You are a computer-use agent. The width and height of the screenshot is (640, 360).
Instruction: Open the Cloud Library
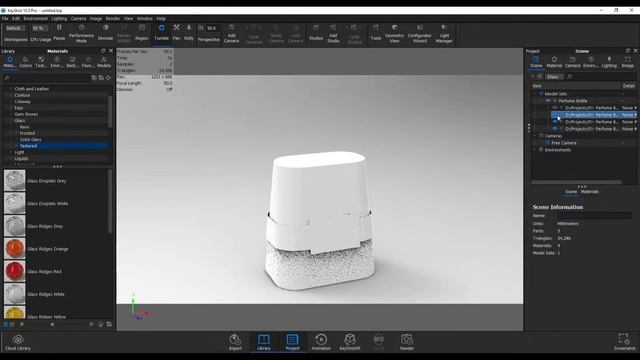pos(18,342)
